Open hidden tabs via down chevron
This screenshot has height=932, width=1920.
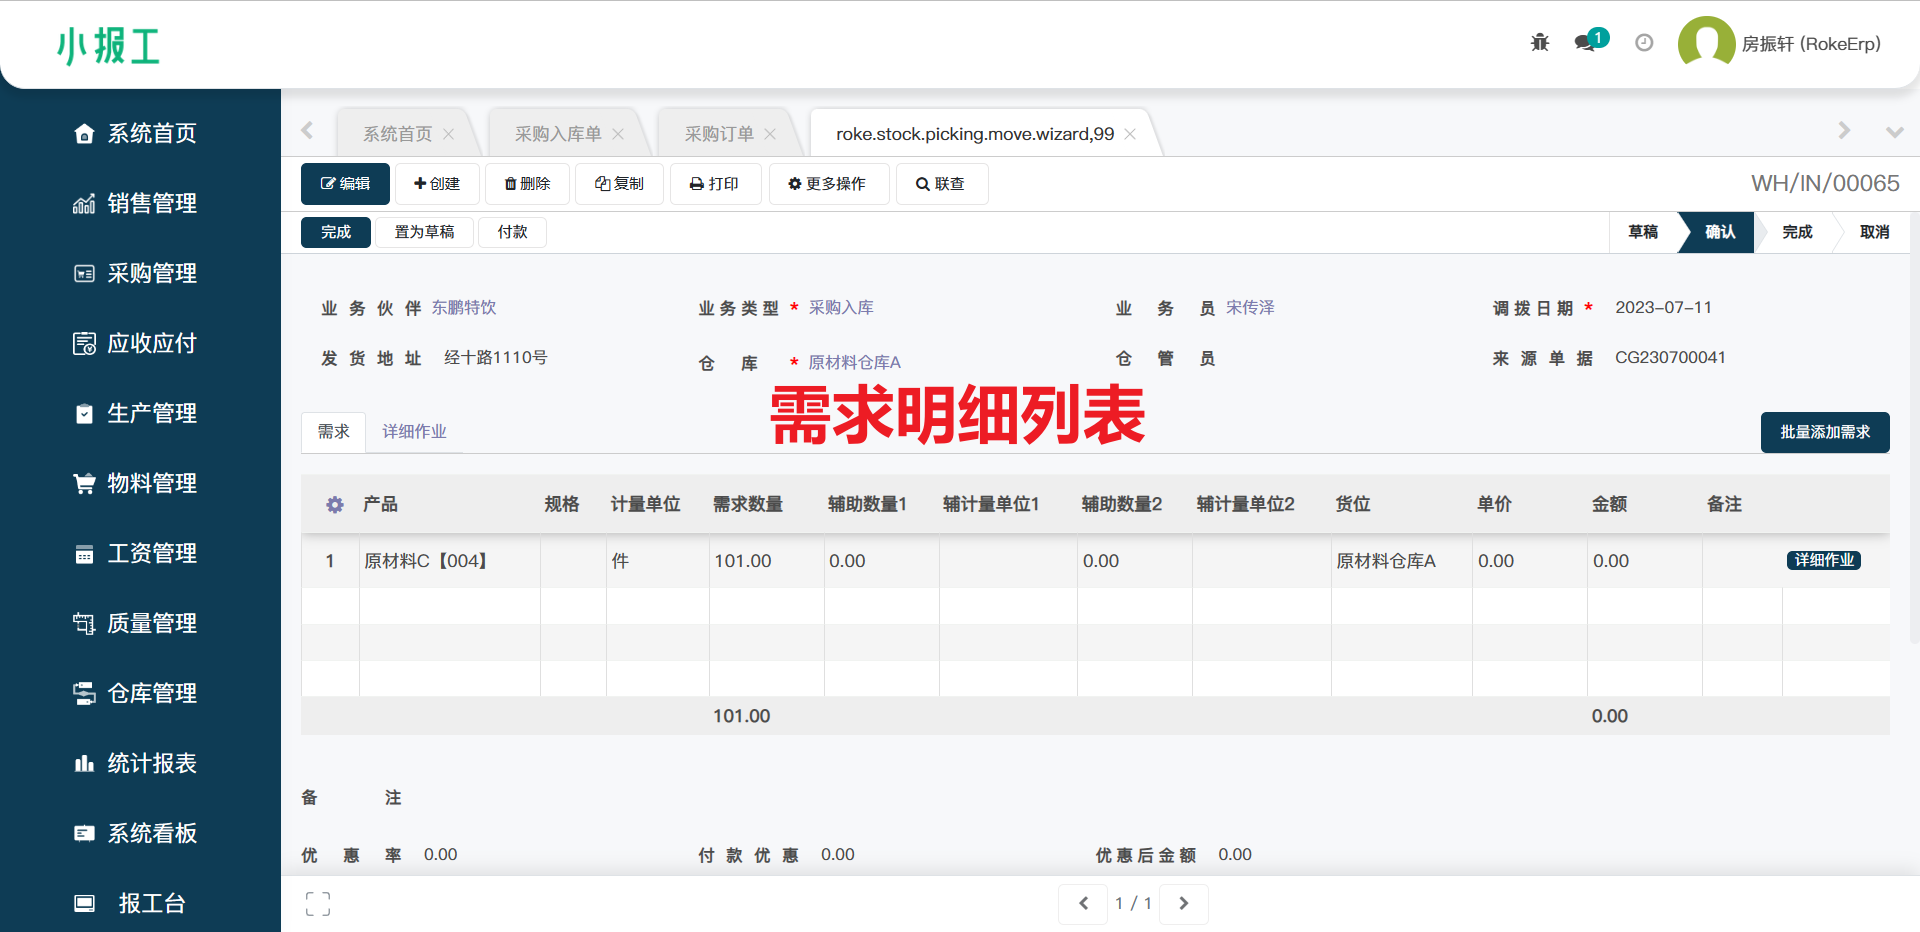[x=1894, y=131]
